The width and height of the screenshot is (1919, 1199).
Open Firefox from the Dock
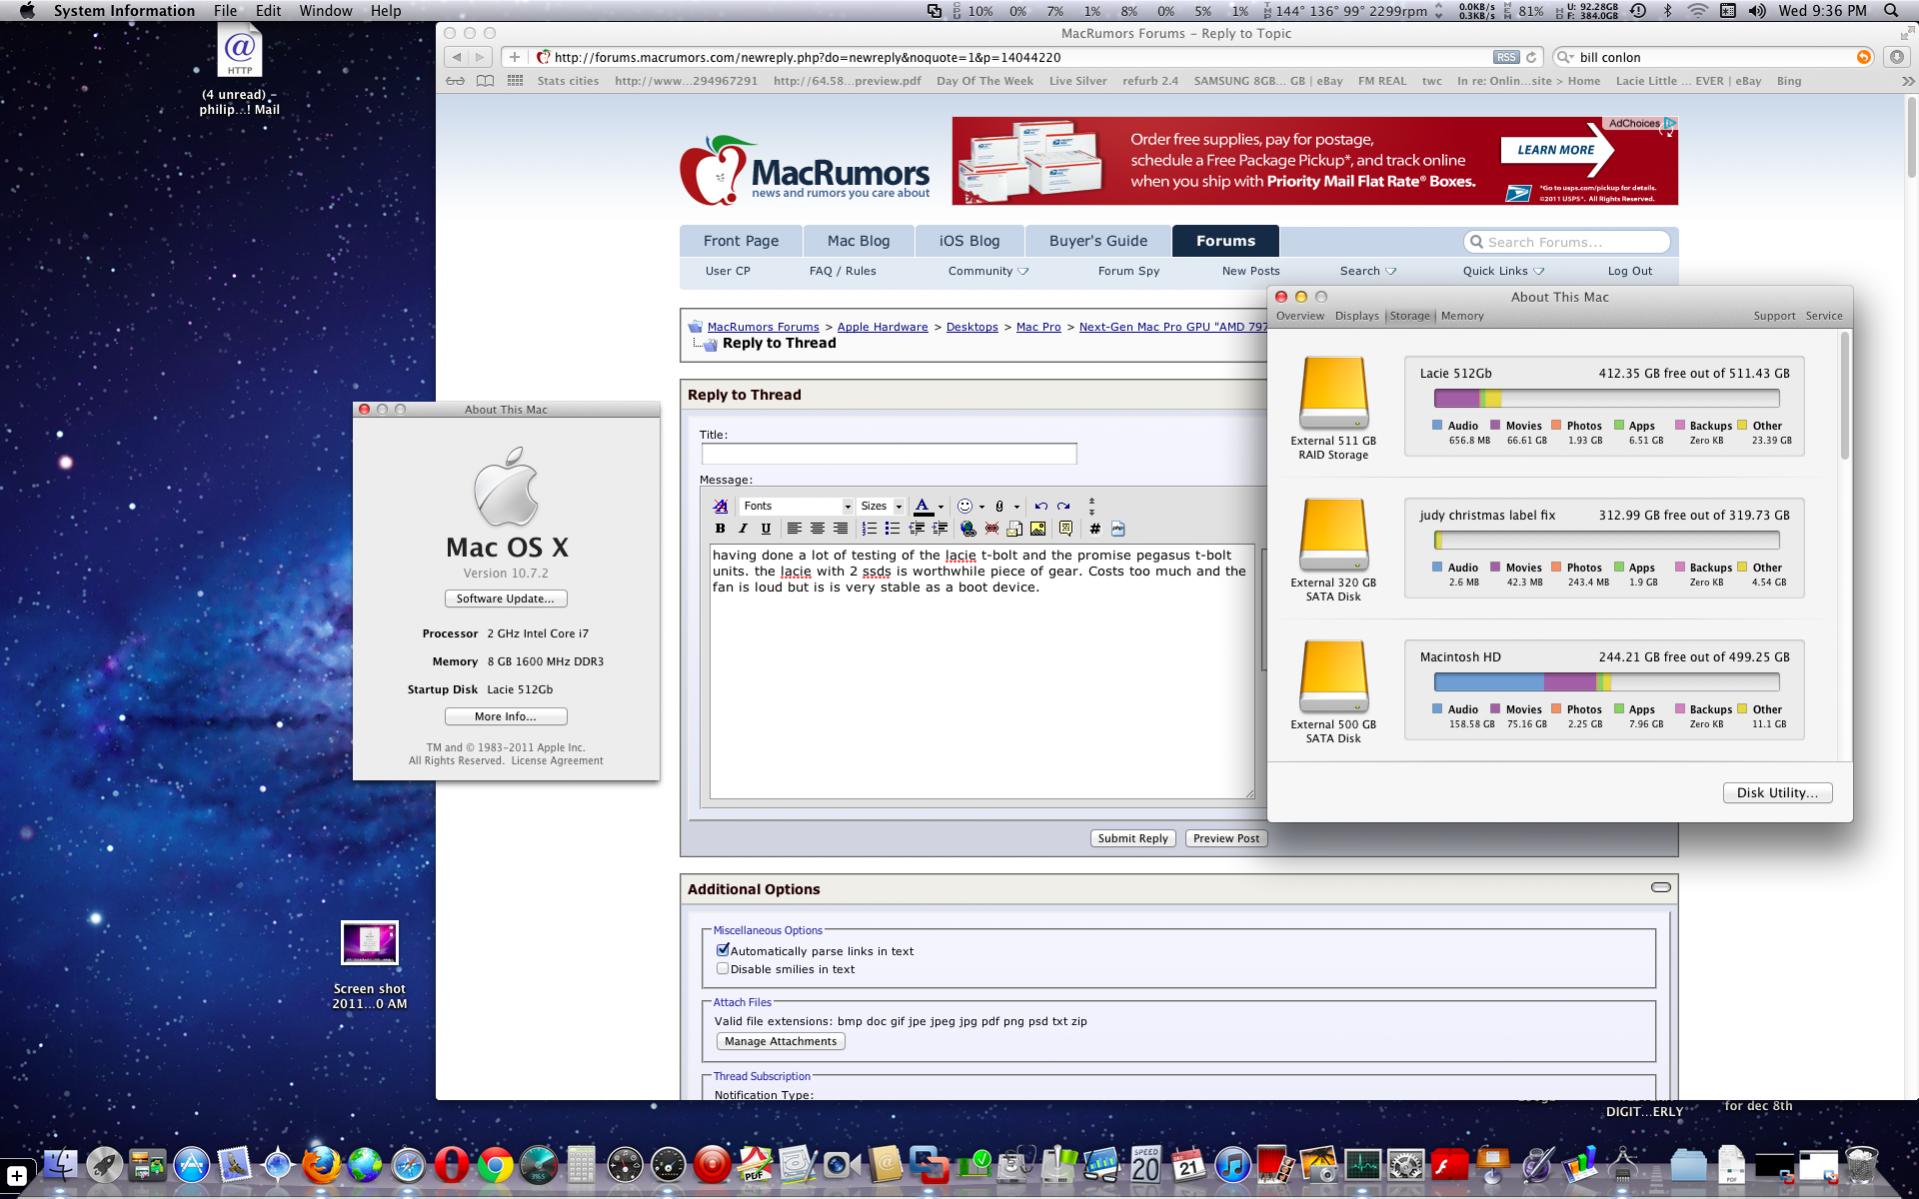point(321,1165)
